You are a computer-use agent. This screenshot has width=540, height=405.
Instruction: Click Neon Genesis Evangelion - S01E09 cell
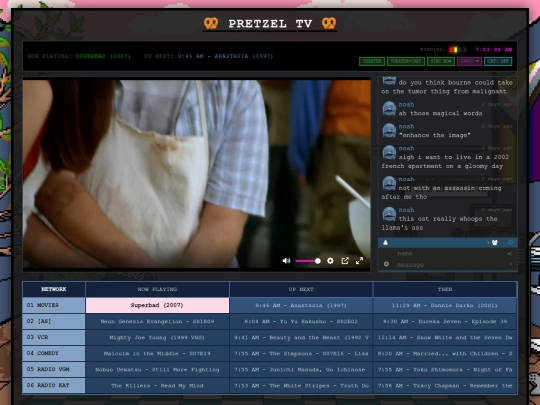tap(157, 321)
